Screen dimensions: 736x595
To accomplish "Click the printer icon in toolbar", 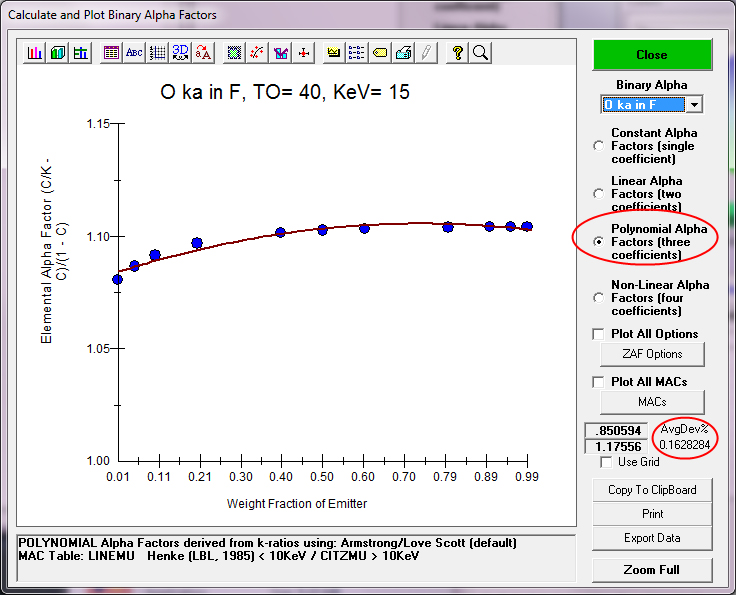I will coord(403,53).
